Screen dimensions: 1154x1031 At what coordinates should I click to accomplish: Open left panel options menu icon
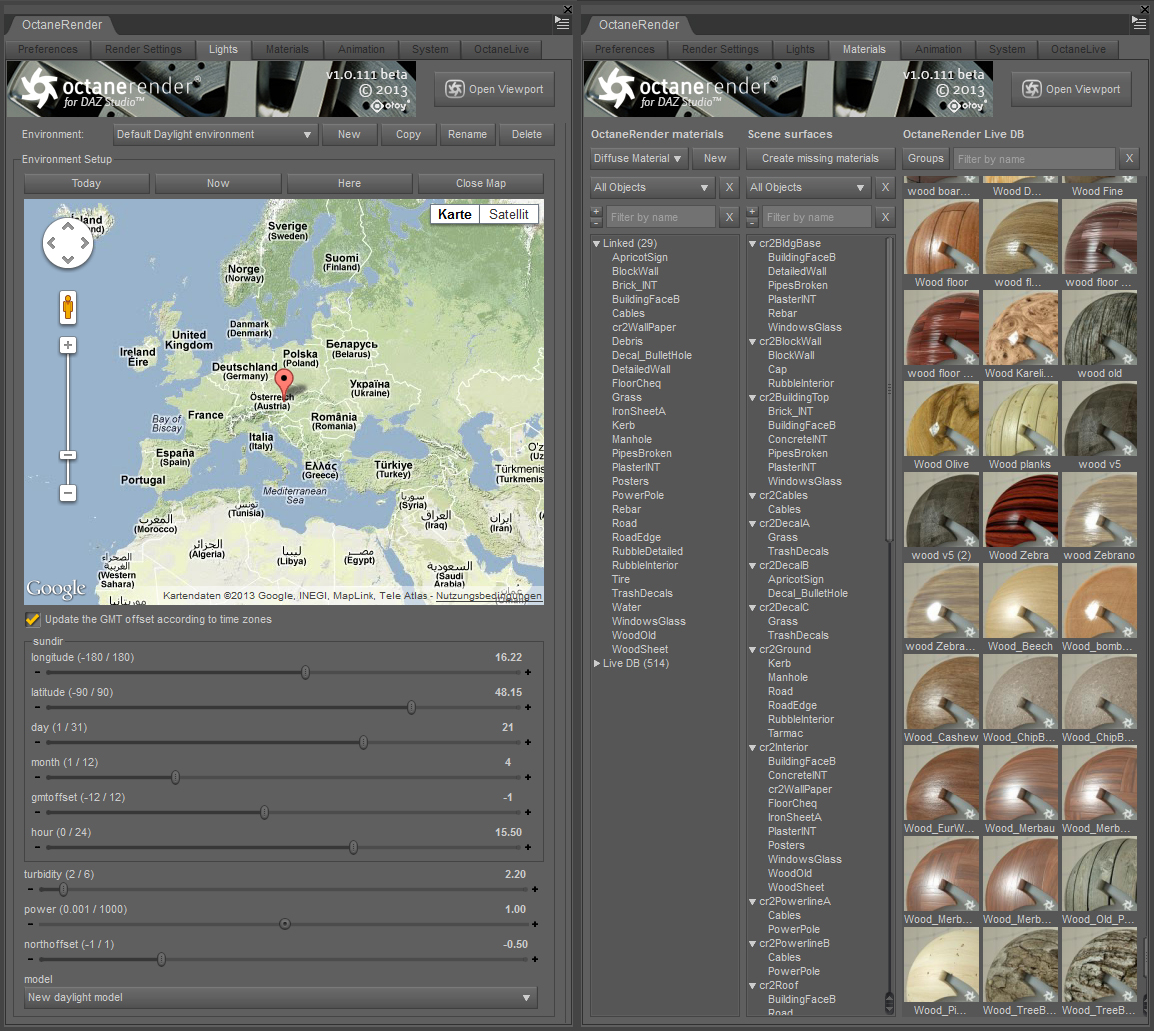tap(562, 24)
